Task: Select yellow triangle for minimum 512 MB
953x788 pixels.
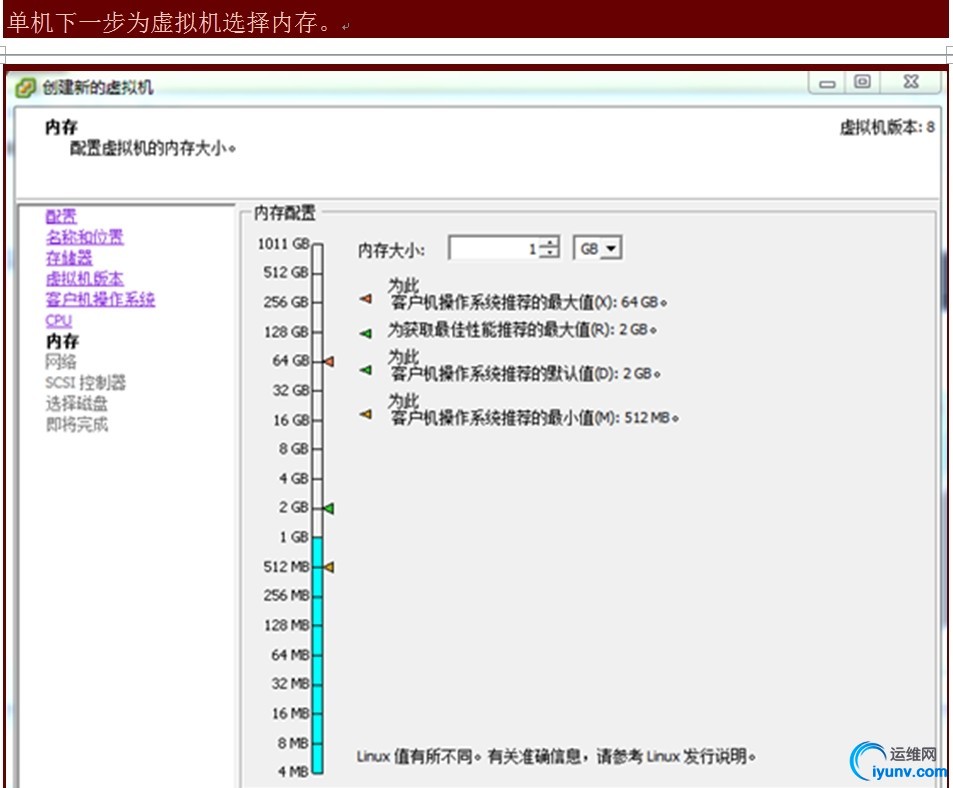Action: point(365,414)
